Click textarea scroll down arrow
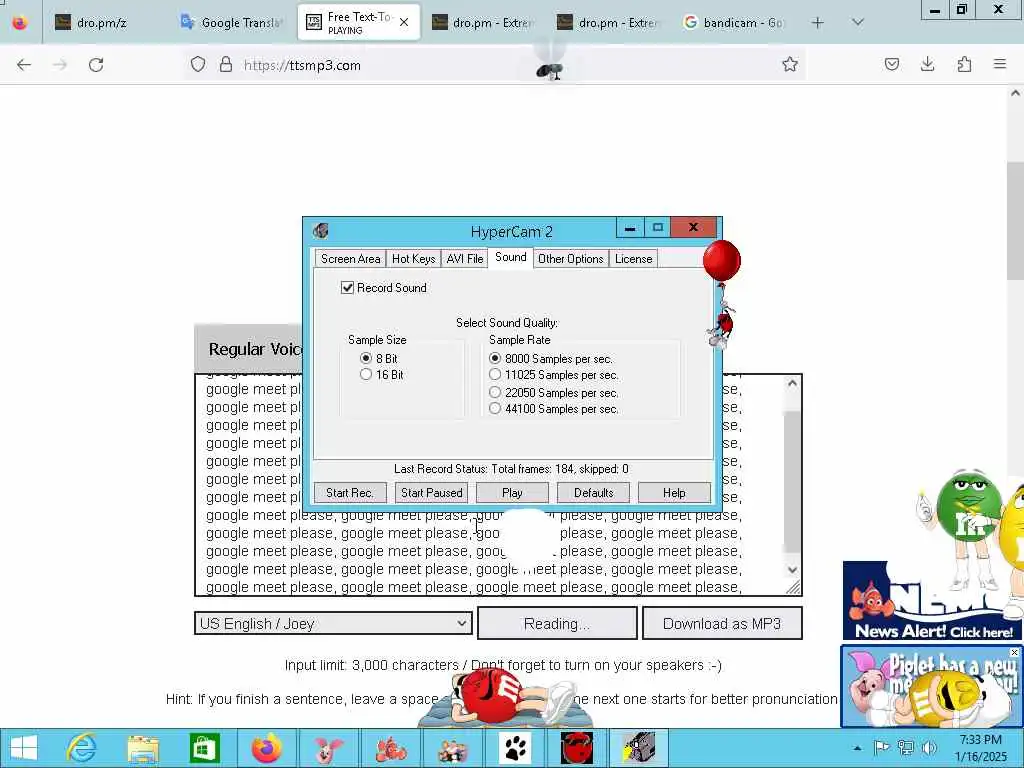The image size is (1024, 768). click(792, 569)
